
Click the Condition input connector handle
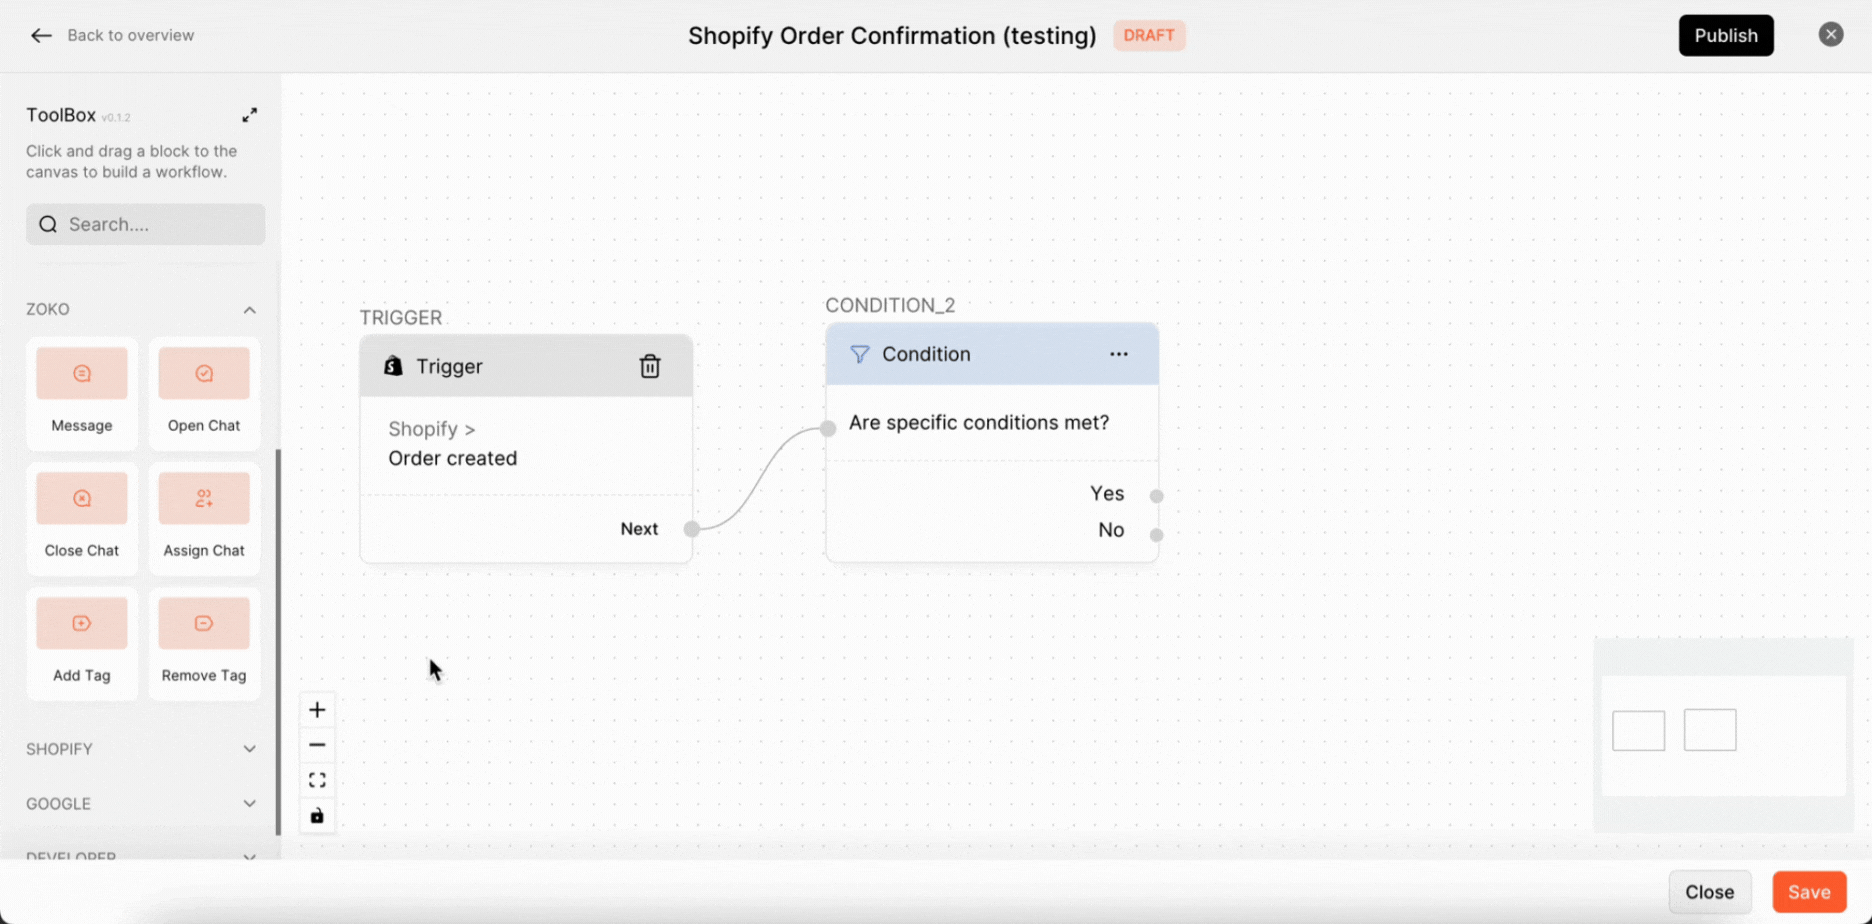point(828,429)
